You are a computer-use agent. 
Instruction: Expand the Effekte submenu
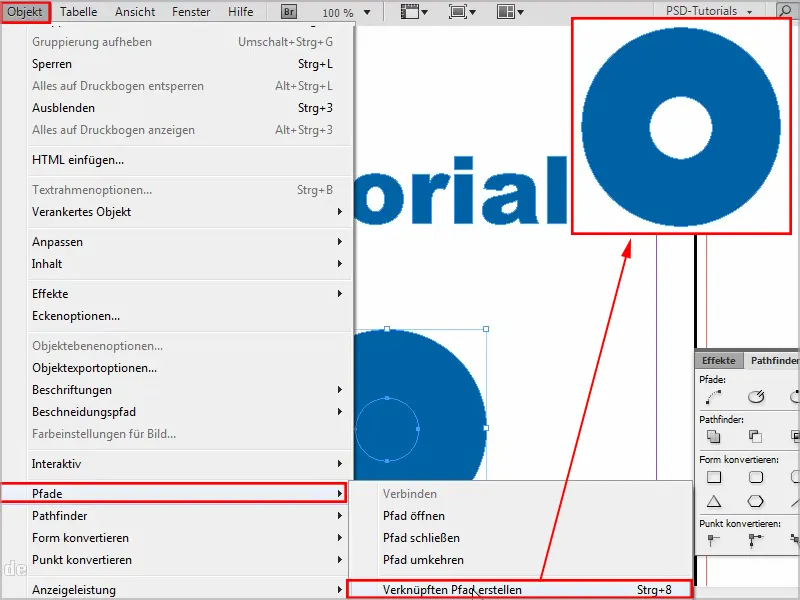point(339,294)
